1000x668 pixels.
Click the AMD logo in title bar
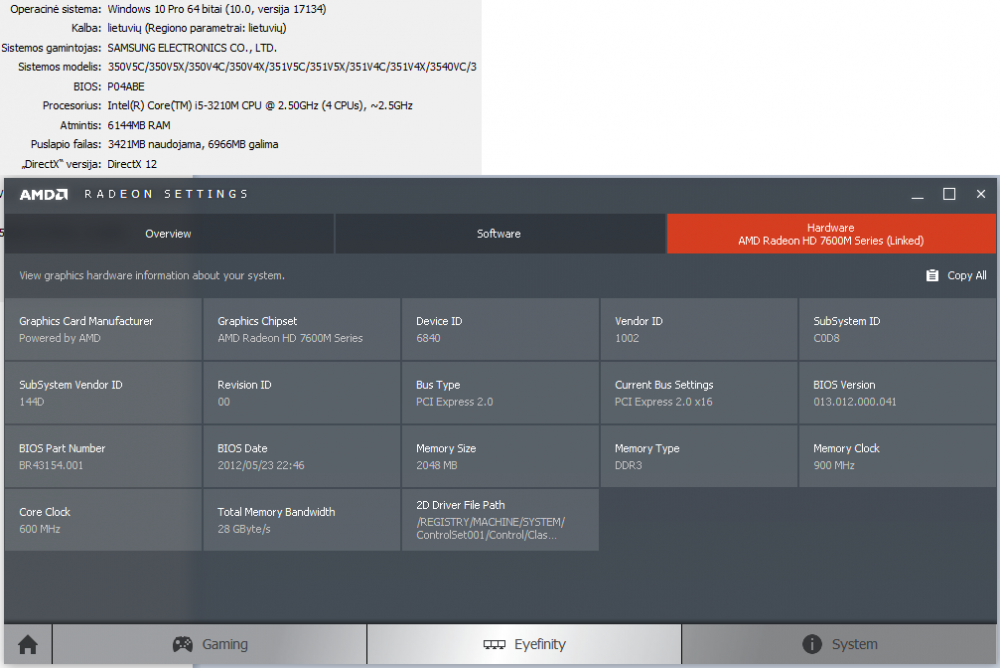point(43,194)
